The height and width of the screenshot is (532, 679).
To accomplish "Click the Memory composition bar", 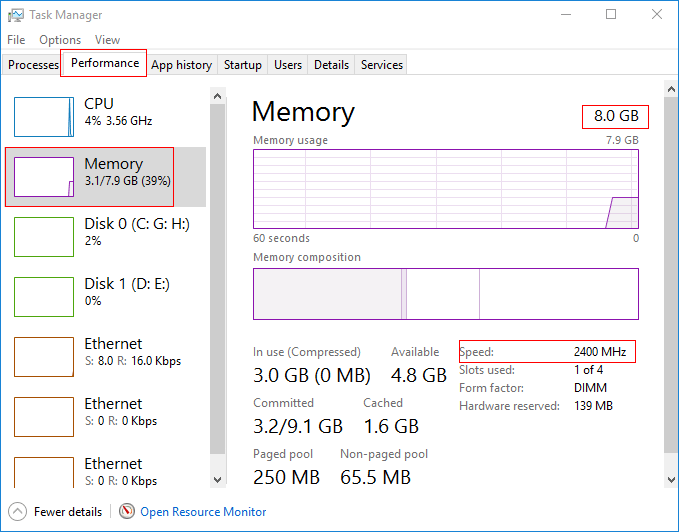I will pyautogui.click(x=446, y=294).
